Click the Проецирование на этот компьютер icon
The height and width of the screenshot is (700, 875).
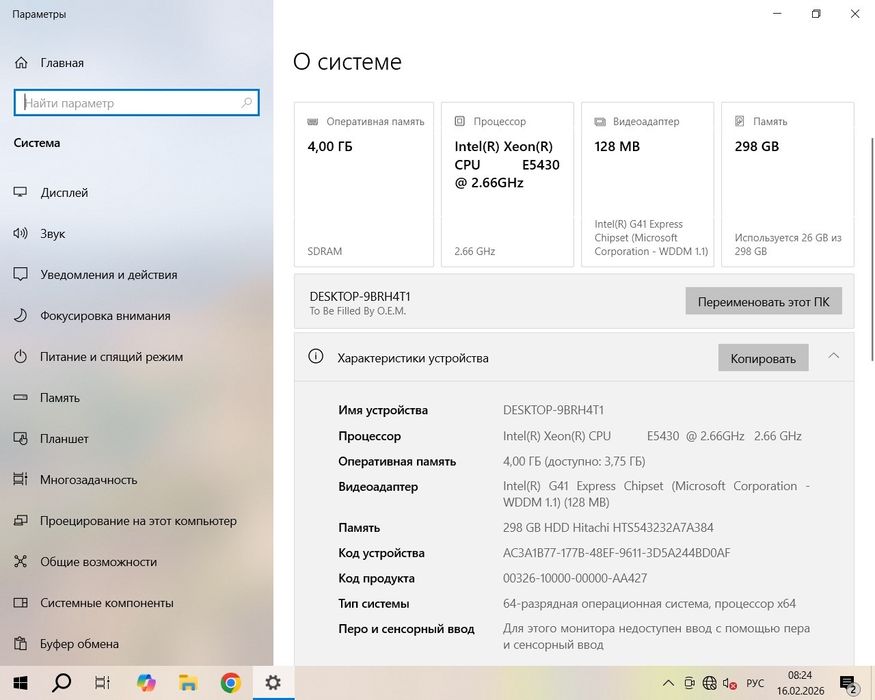click(x=21, y=521)
